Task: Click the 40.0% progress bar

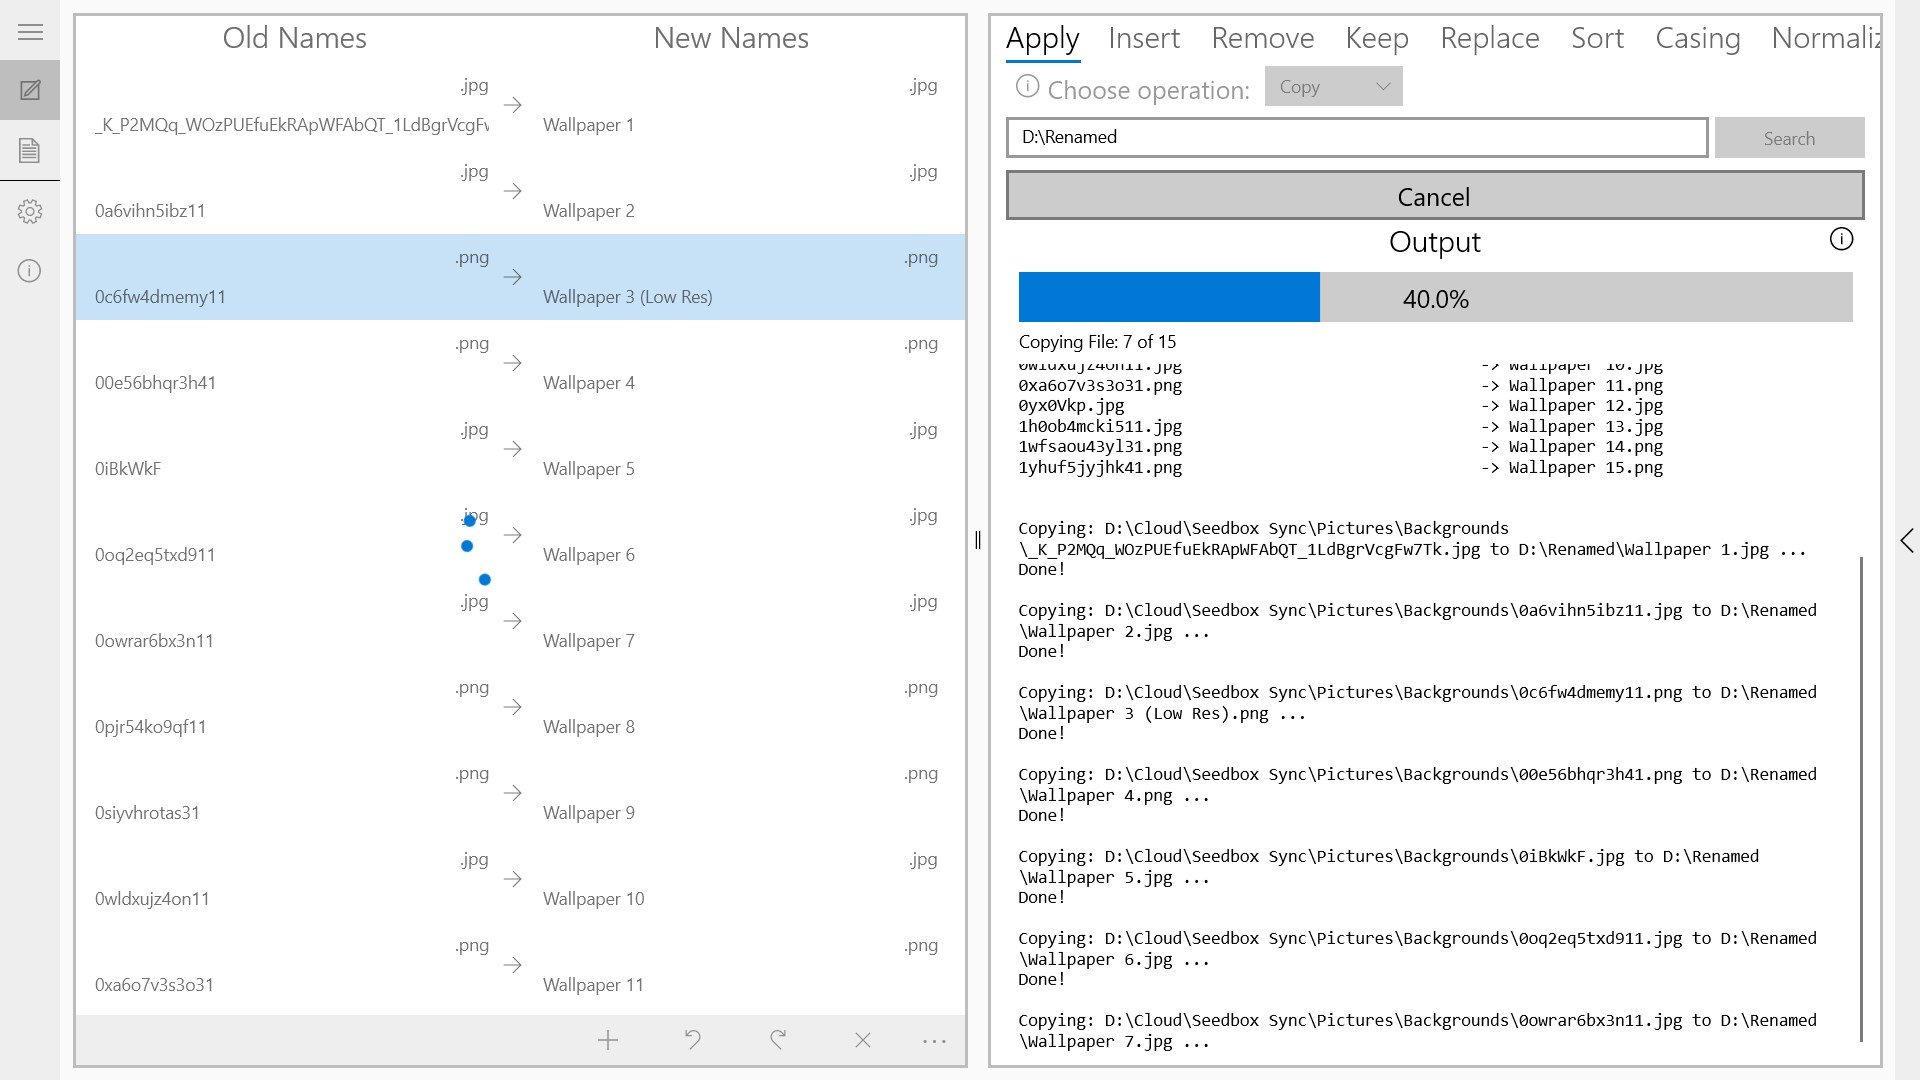Action: 1435,298
